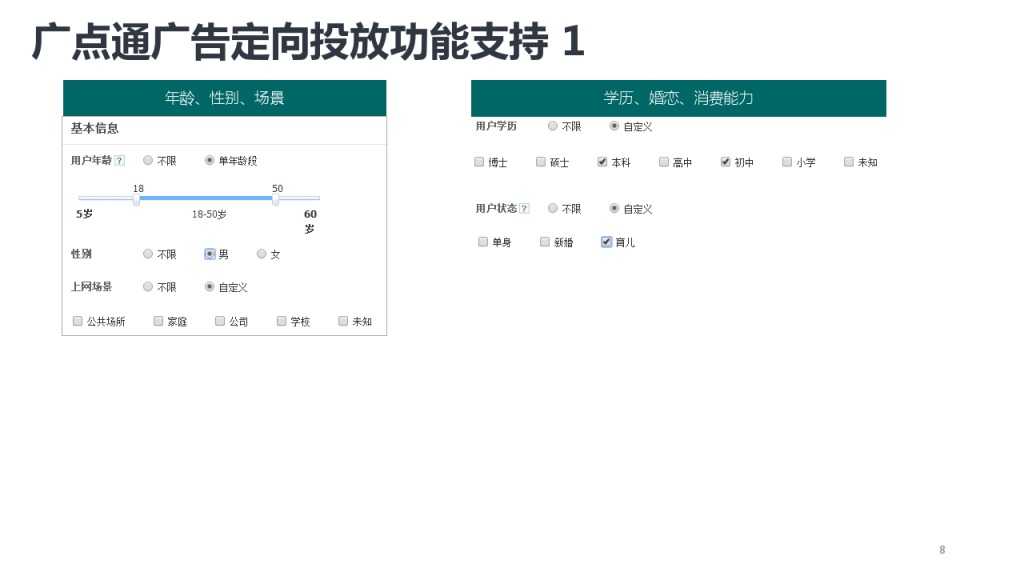Click the left handle of the age slider
1024x576 pixels.
click(136, 200)
